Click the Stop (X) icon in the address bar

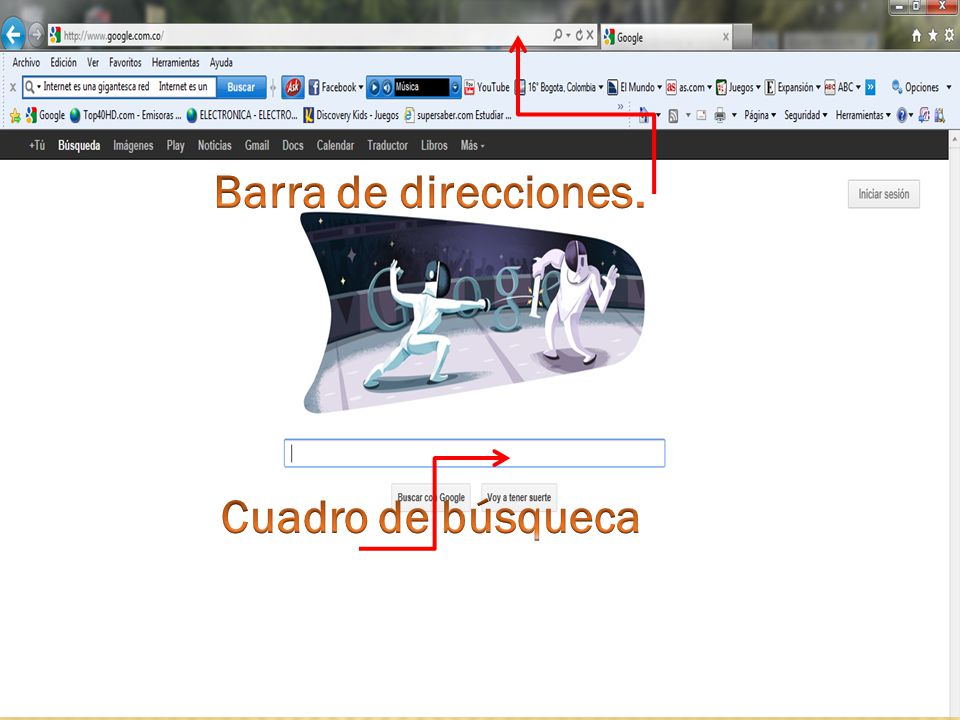click(x=590, y=35)
